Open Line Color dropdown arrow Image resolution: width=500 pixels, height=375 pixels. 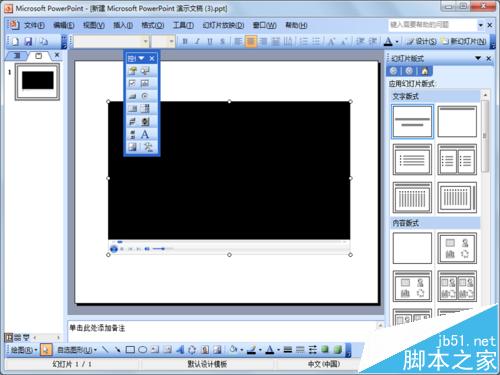260,350
